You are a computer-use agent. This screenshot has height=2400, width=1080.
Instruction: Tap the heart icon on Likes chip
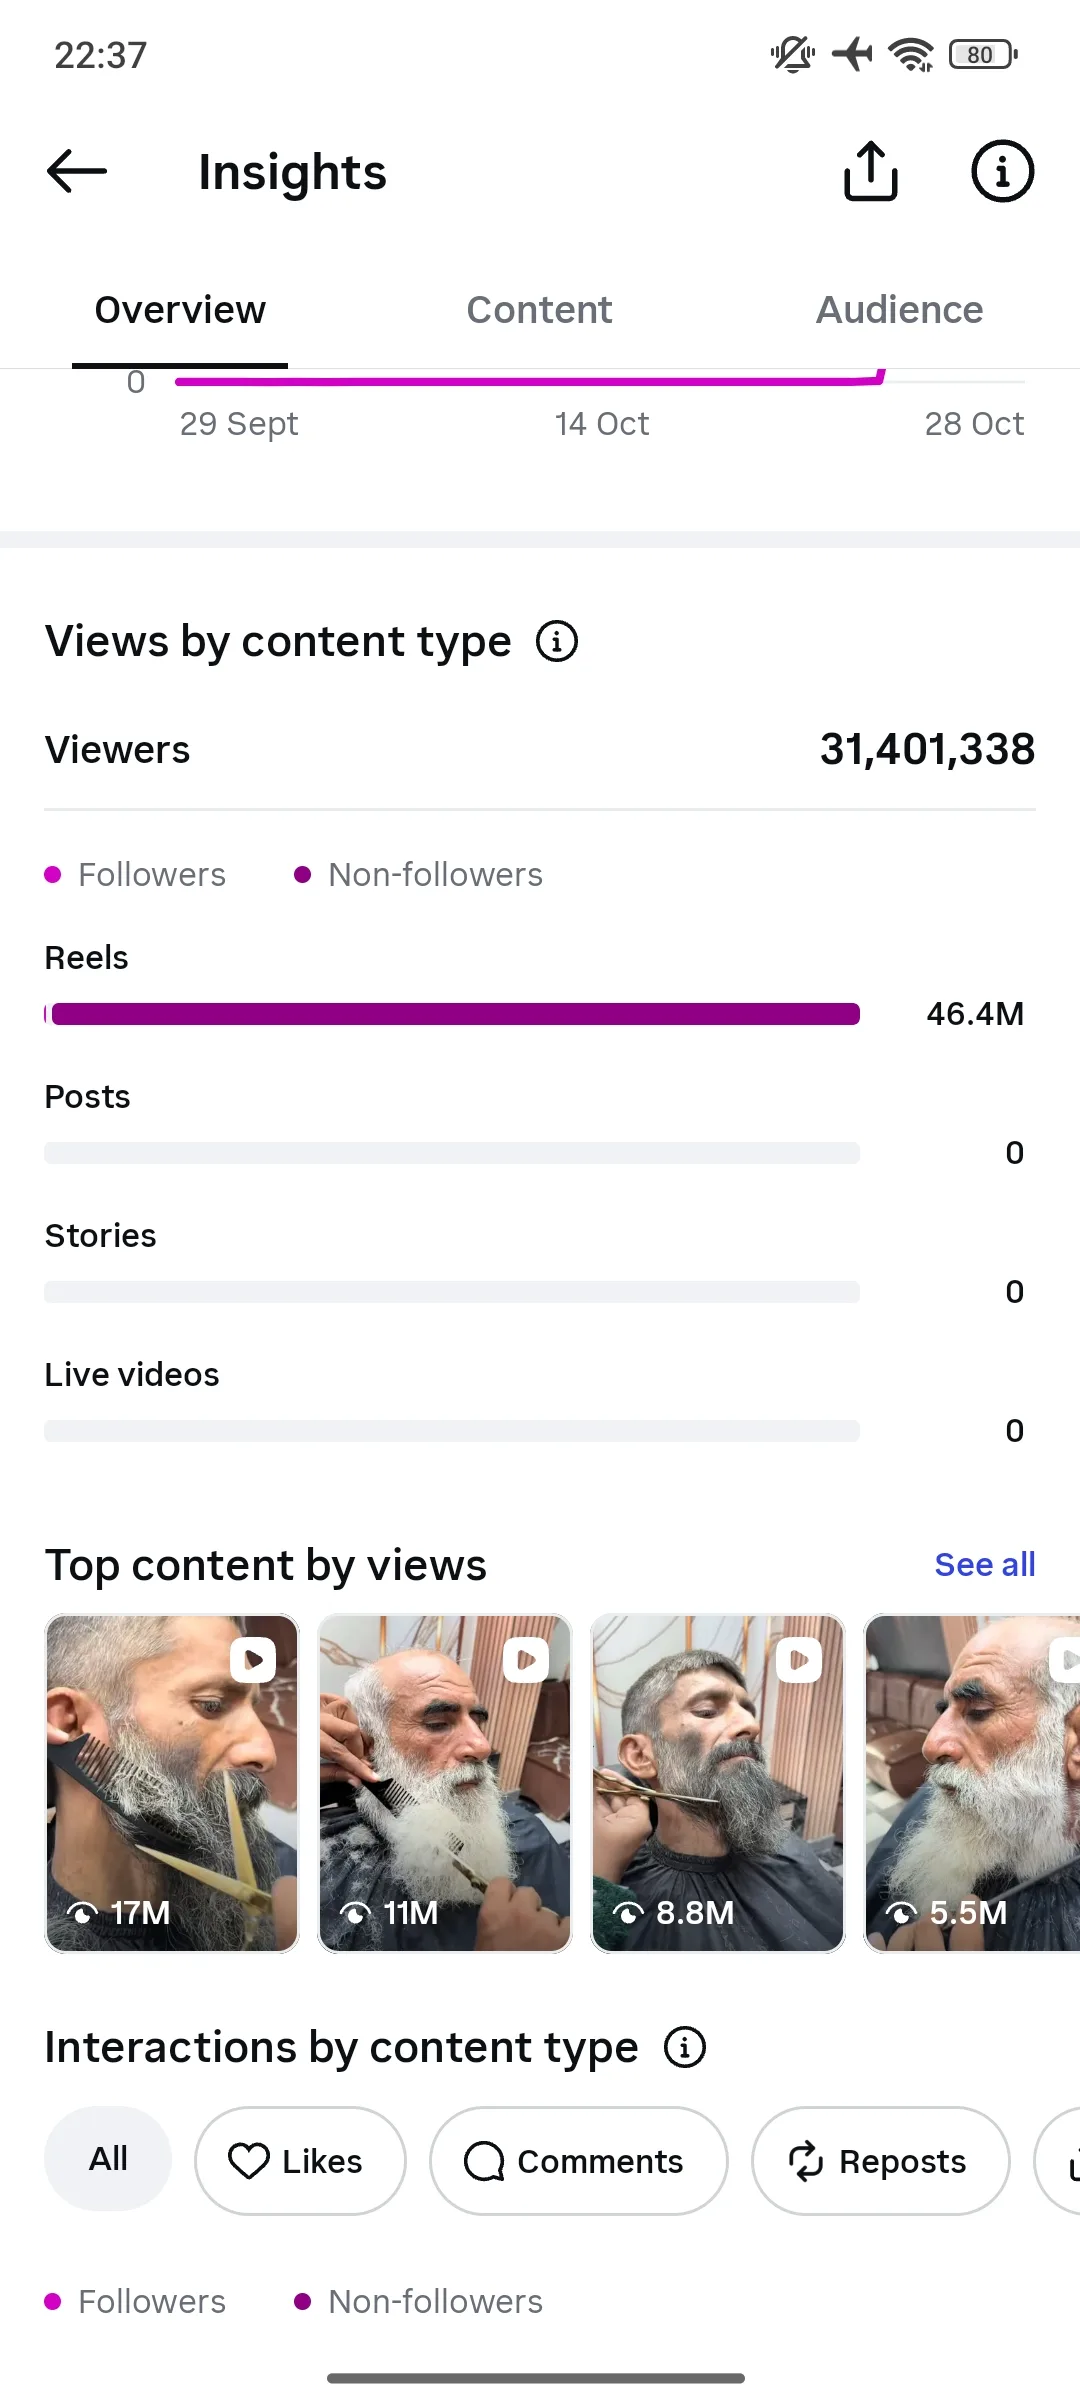(x=249, y=2161)
